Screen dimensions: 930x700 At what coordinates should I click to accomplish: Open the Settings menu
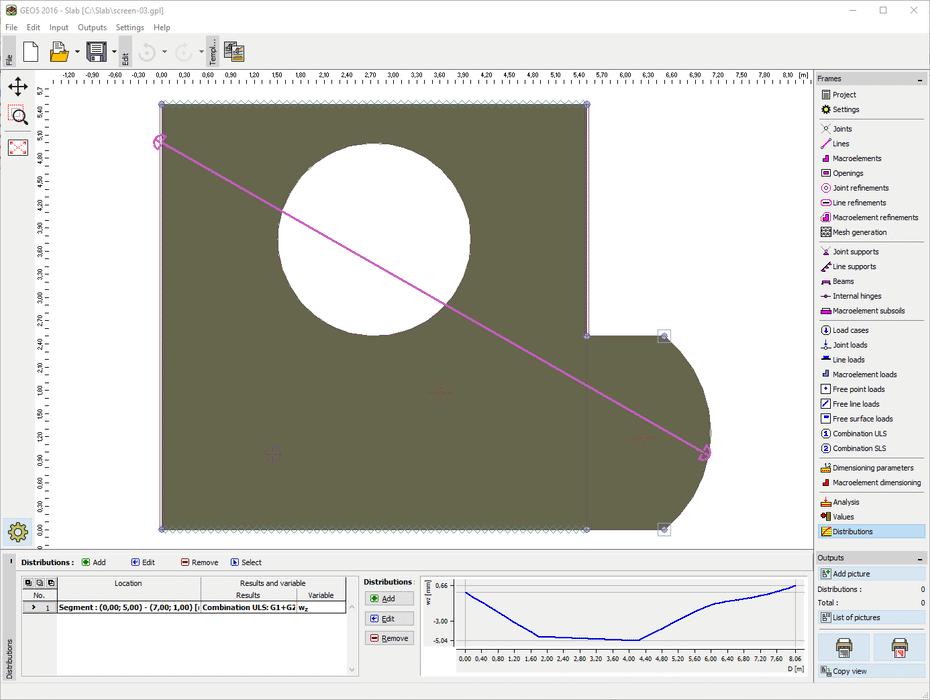point(129,27)
